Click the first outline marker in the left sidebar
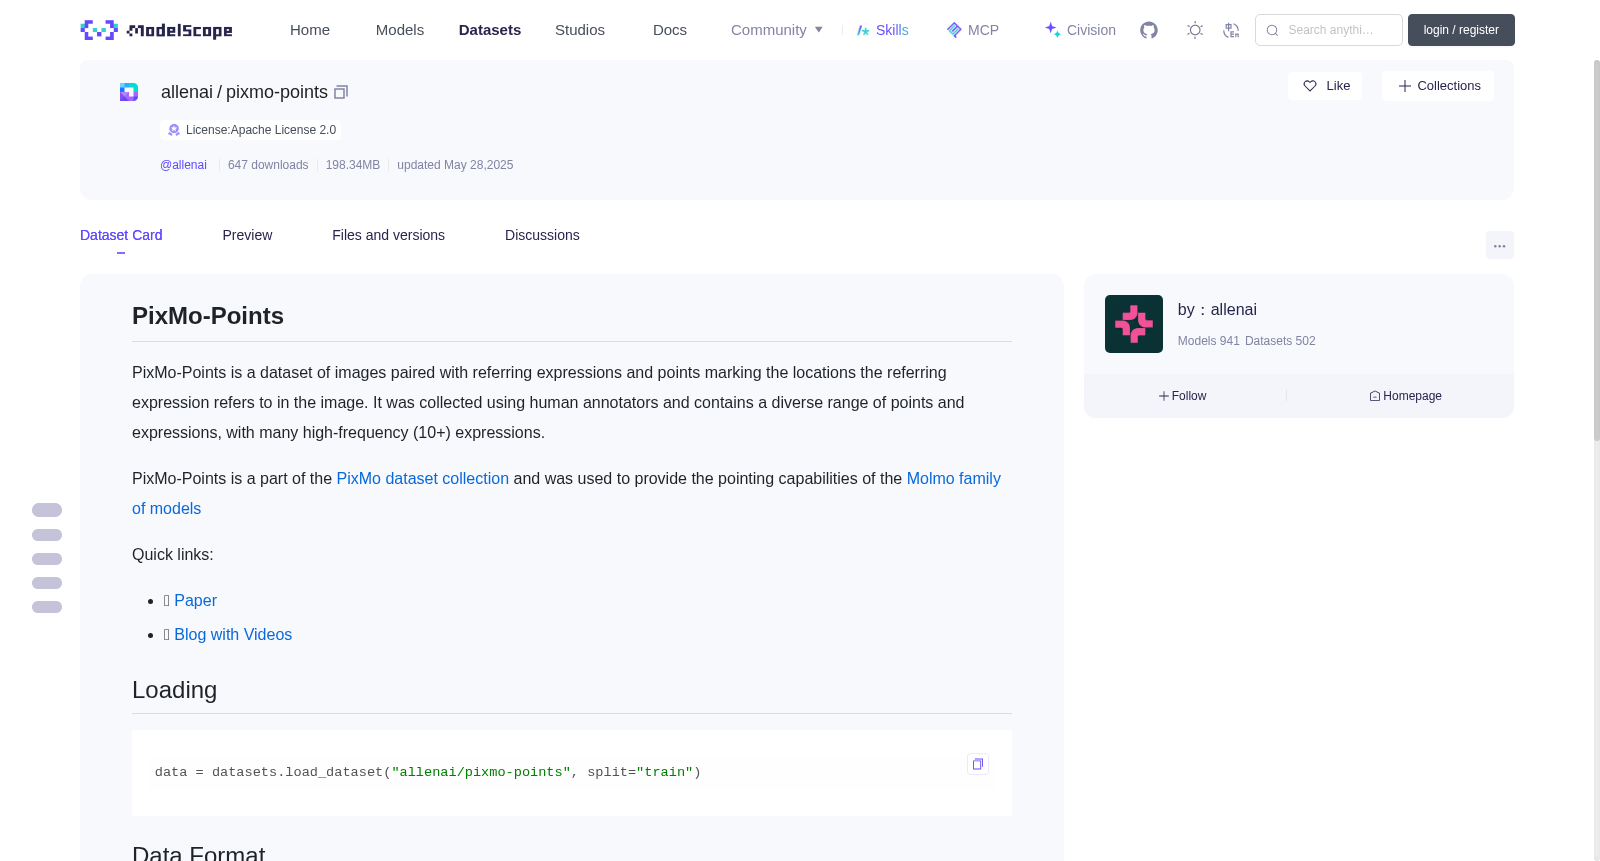The height and width of the screenshot is (861, 1600). (47, 510)
